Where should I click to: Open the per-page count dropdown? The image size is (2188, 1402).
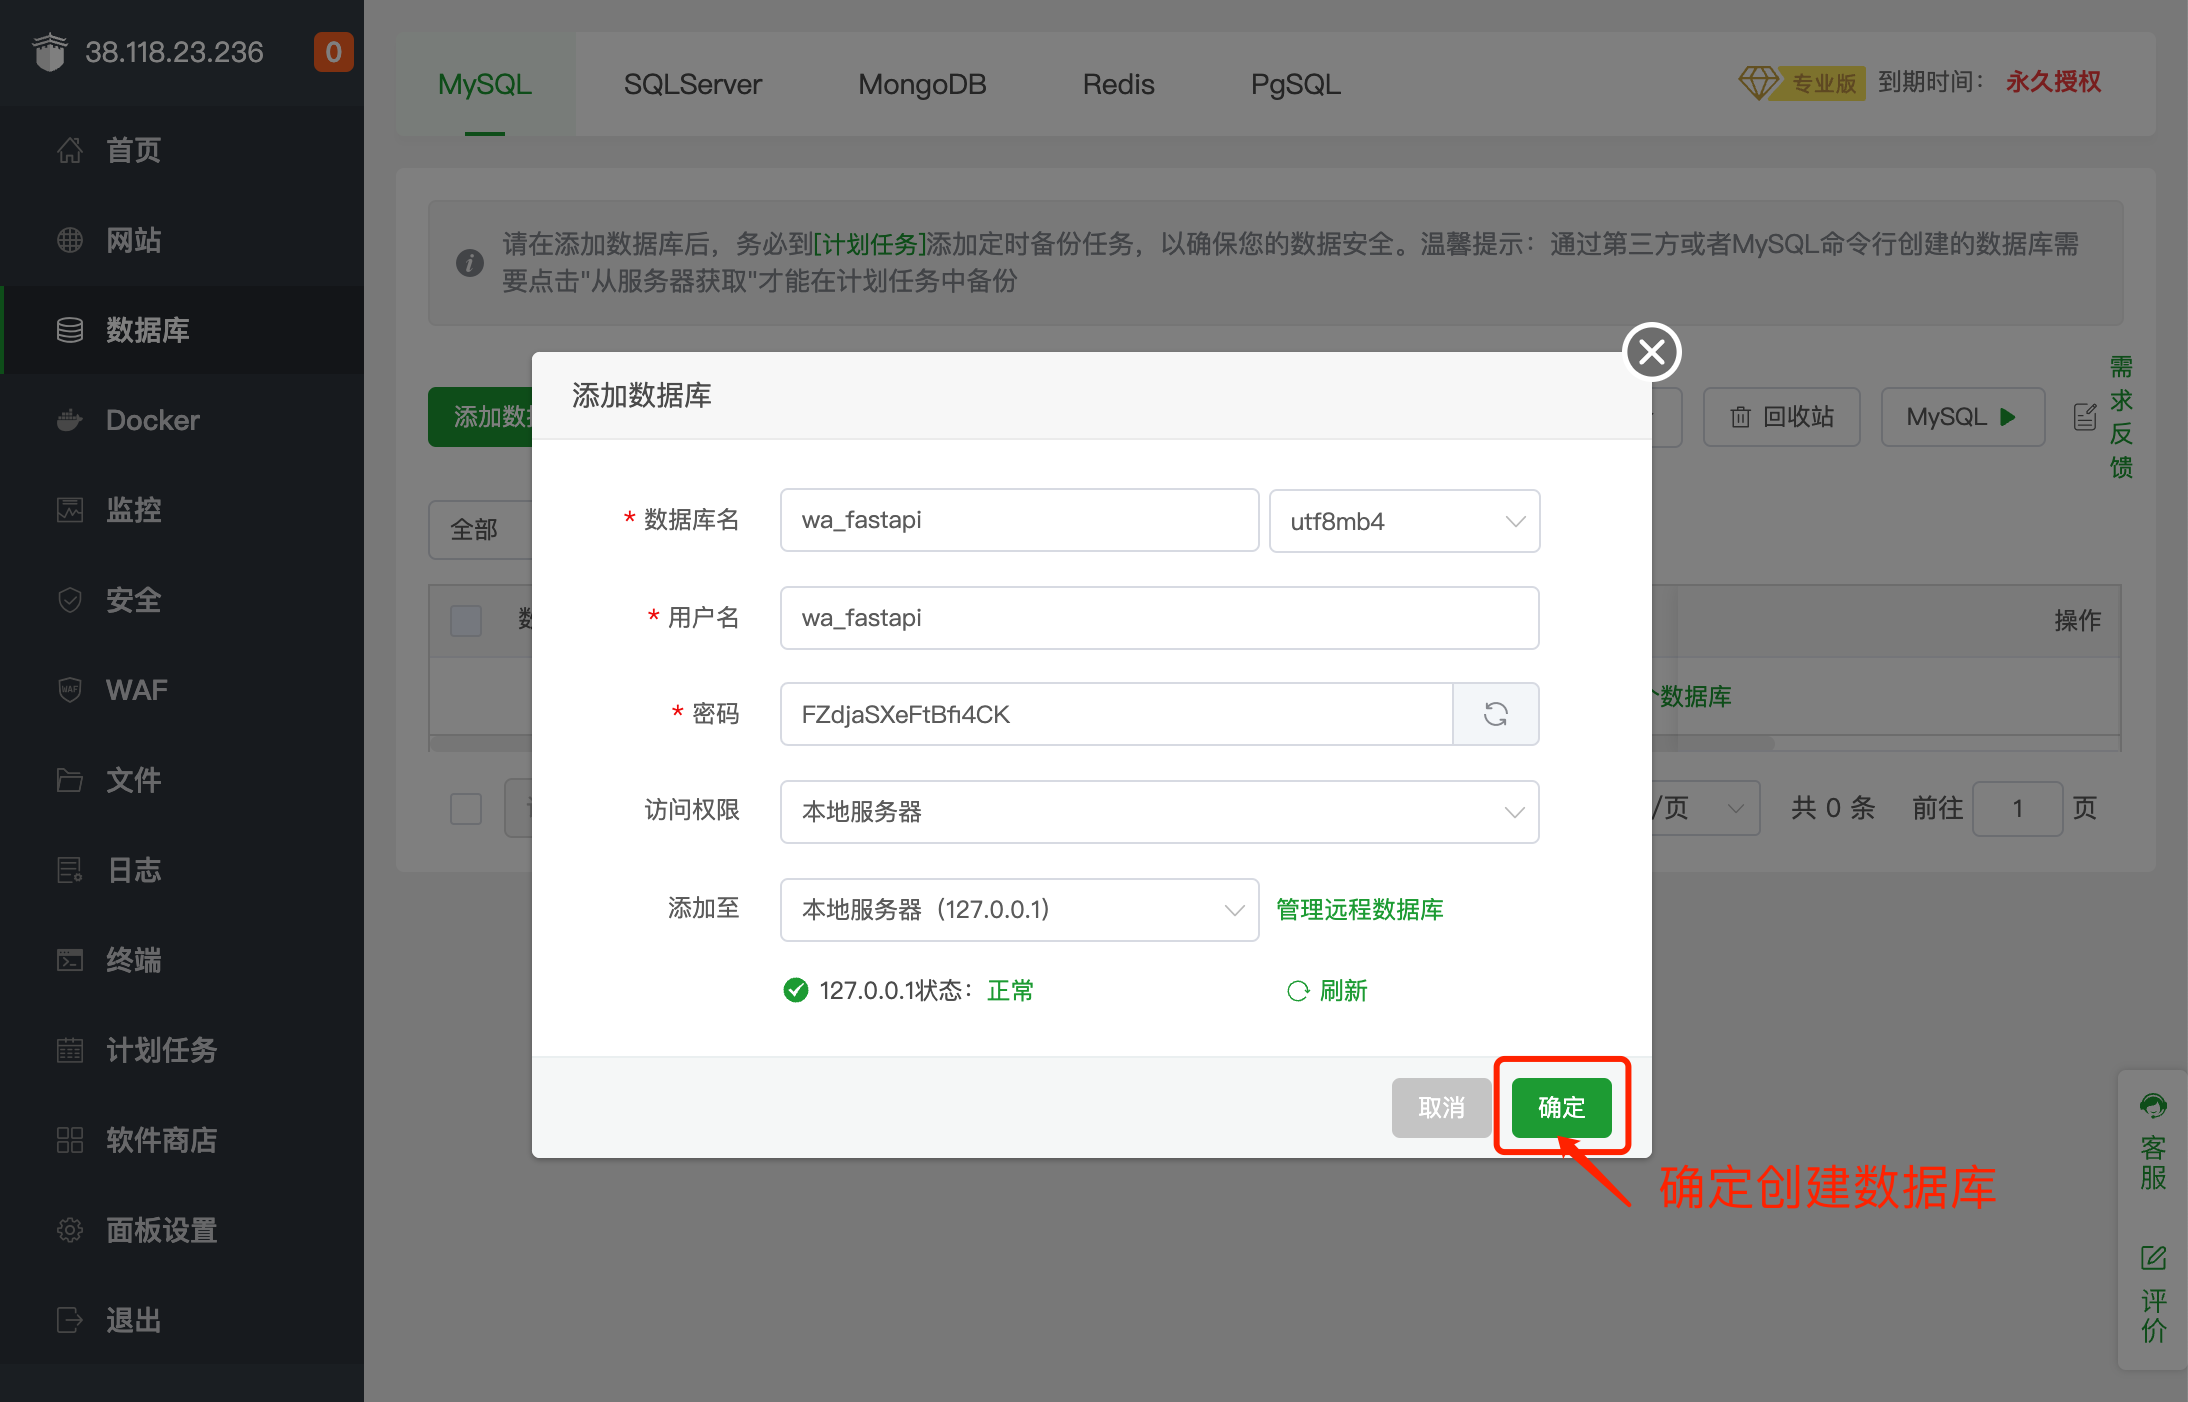pos(1706,808)
